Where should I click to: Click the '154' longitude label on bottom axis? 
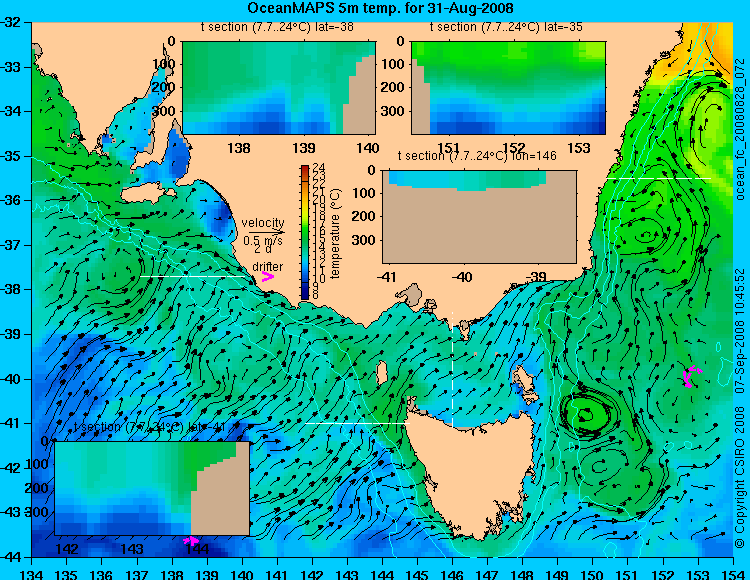point(732,574)
